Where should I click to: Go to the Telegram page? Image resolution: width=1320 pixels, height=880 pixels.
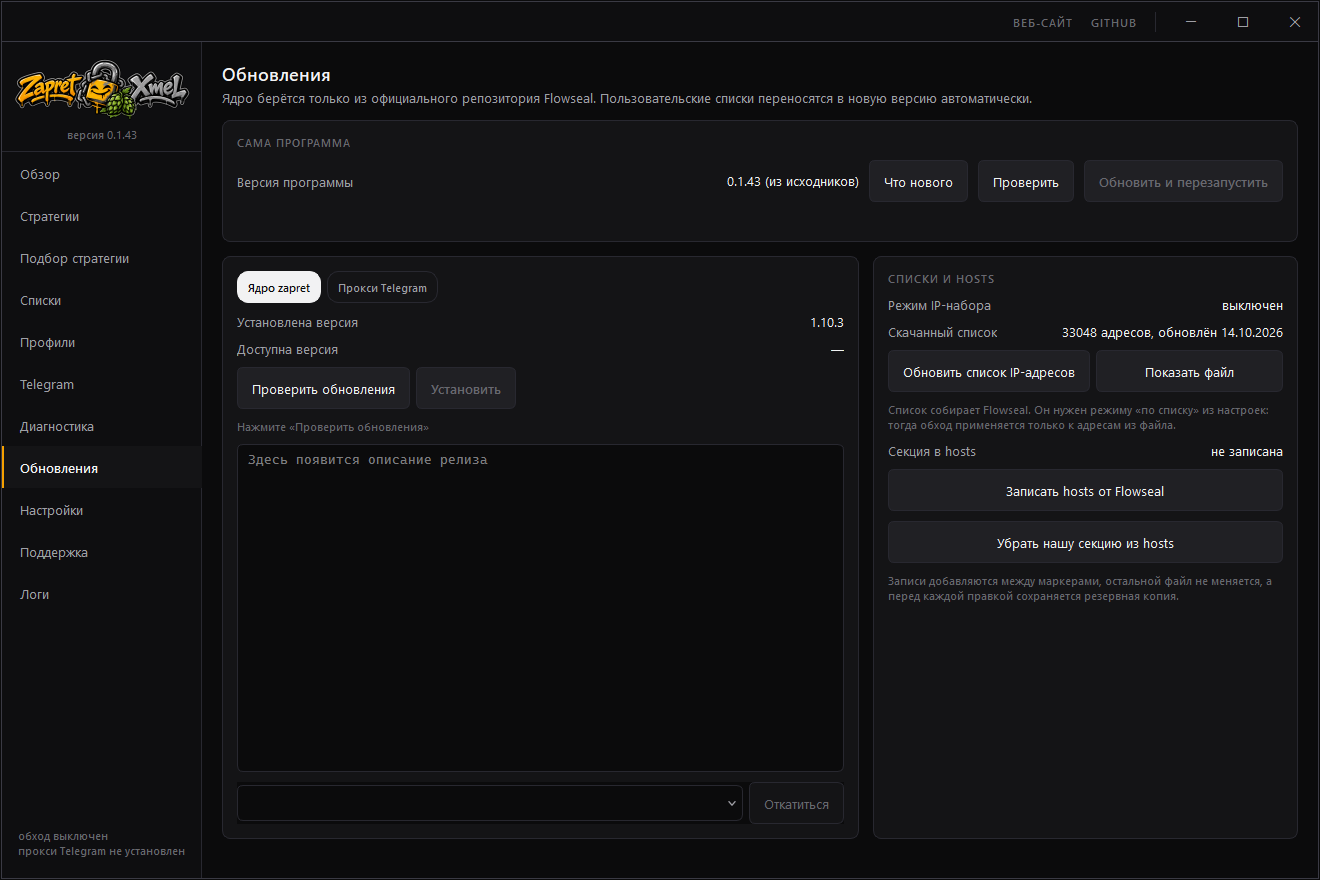point(101,384)
